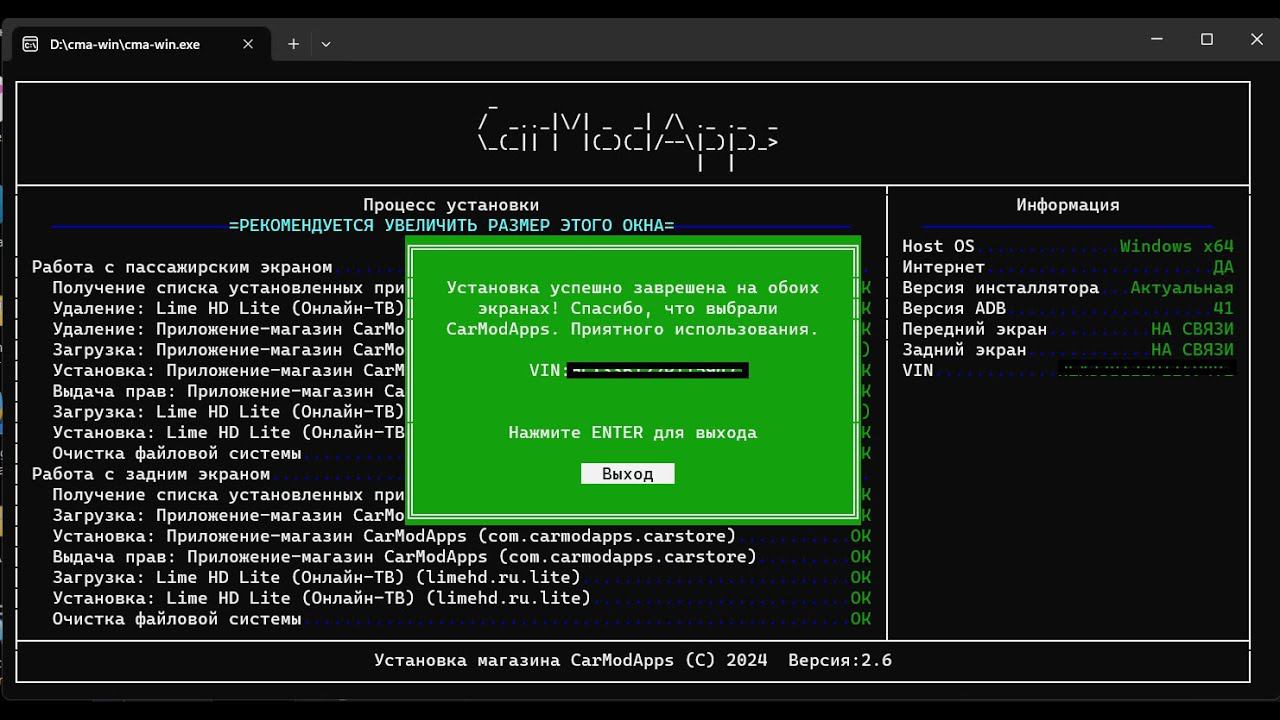Click the success message in green dialog

click(x=632, y=308)
